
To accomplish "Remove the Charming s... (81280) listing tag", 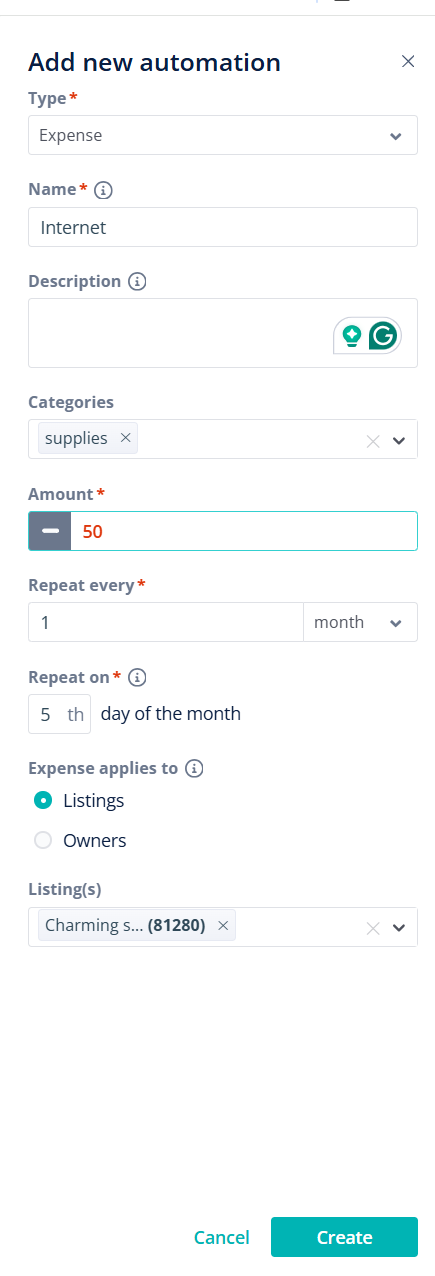I will (x=223, y=926).
